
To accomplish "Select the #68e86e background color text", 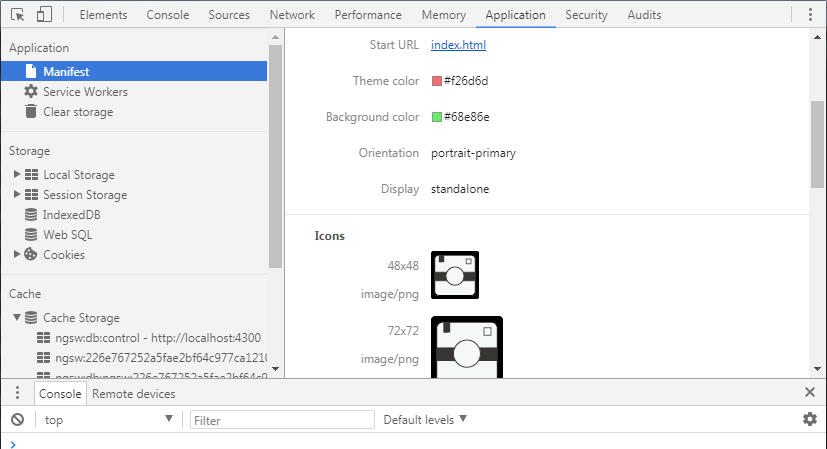I will tap(467, 117).
